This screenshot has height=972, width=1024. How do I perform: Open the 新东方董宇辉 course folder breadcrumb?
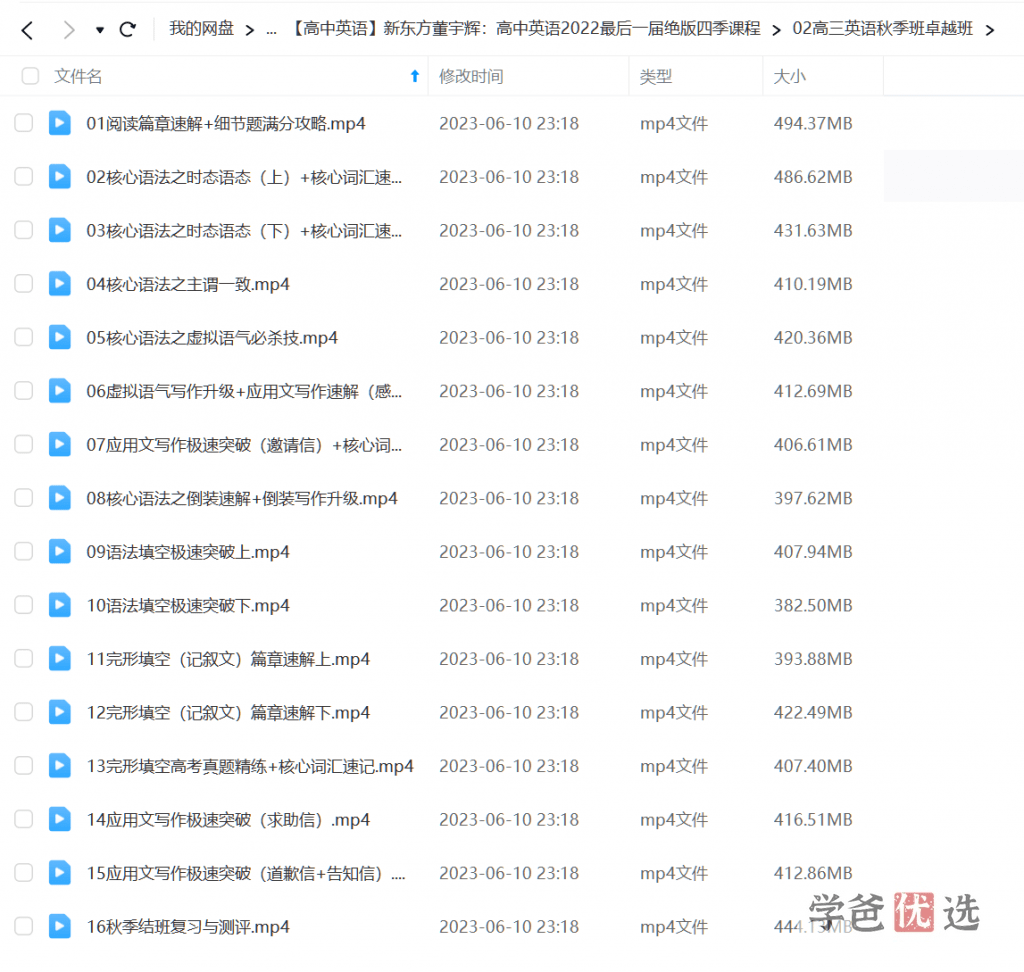coord(524,29)
